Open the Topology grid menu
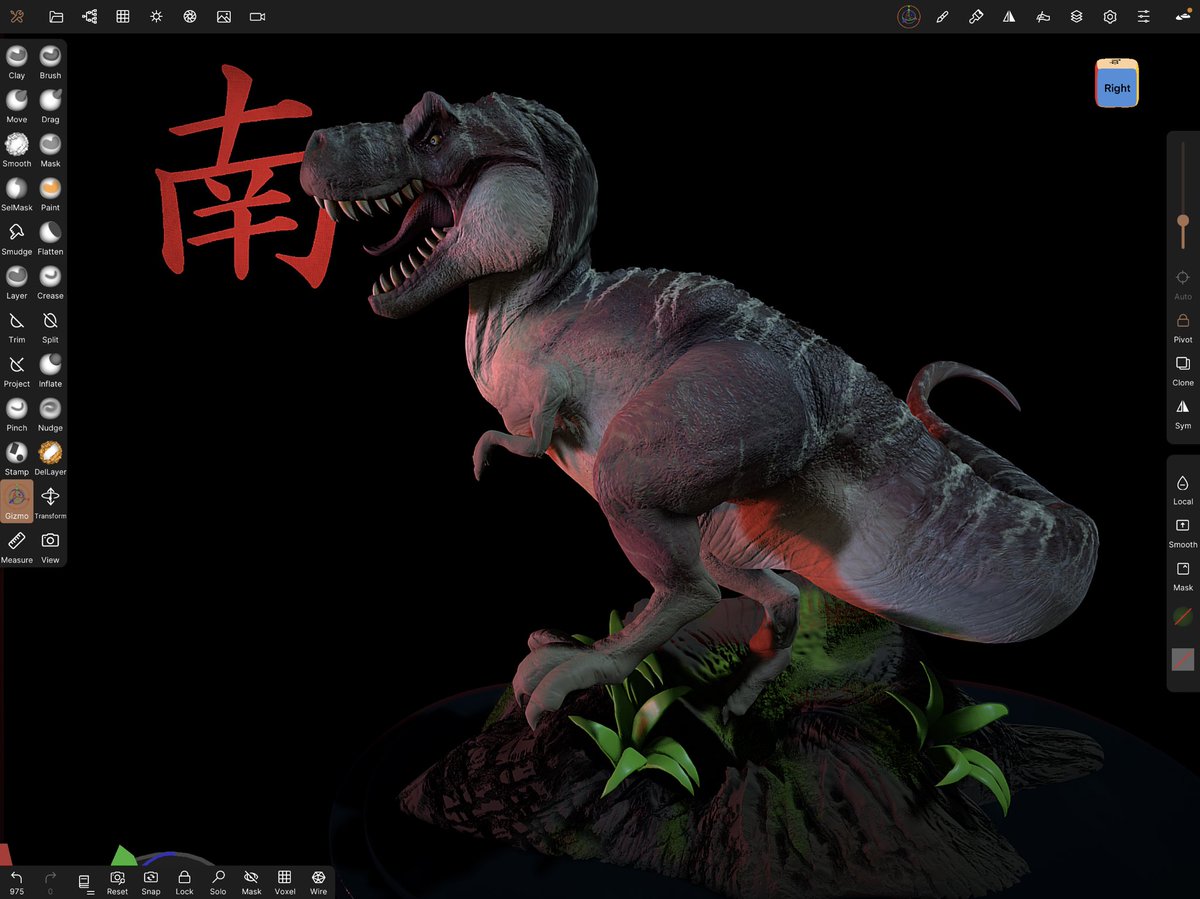The image size is (1200, 899). [x=123, y=17]
